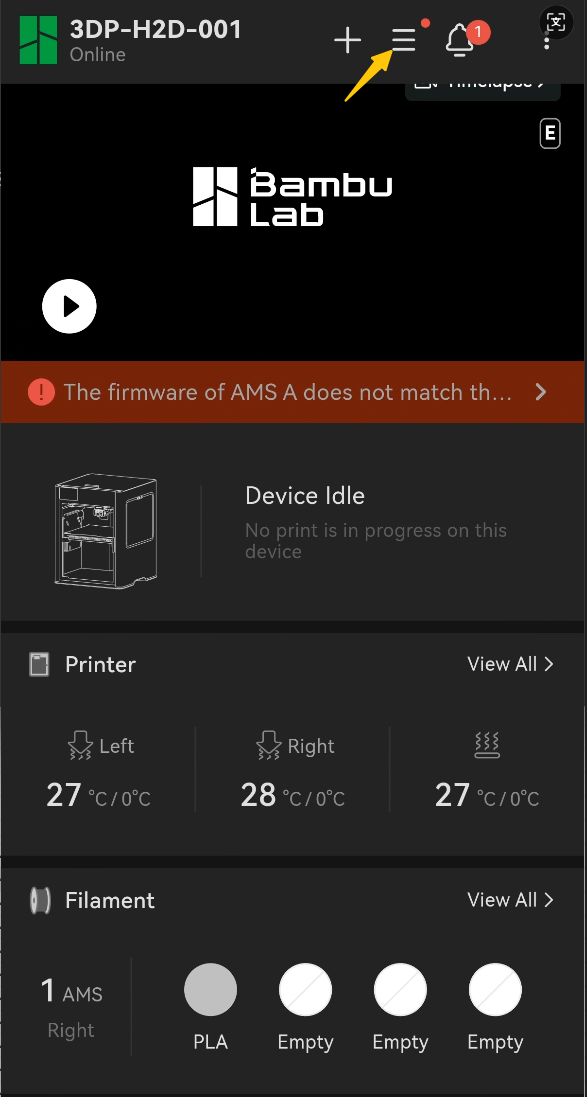Open the three-dot more options menu
587x1097 pixels.
546,41
